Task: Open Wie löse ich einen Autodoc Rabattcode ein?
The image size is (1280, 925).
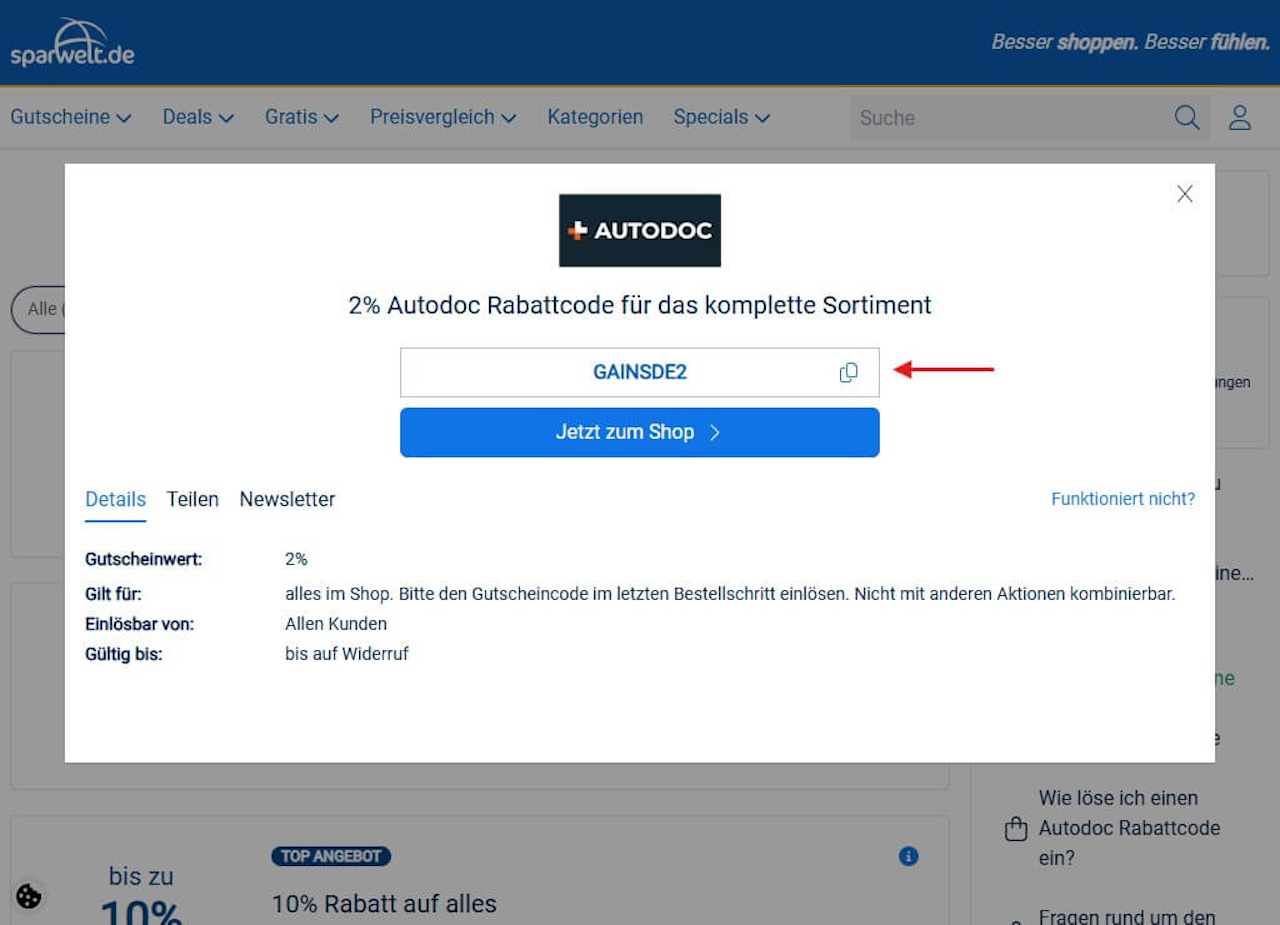Action: (x=1130, y=828)
